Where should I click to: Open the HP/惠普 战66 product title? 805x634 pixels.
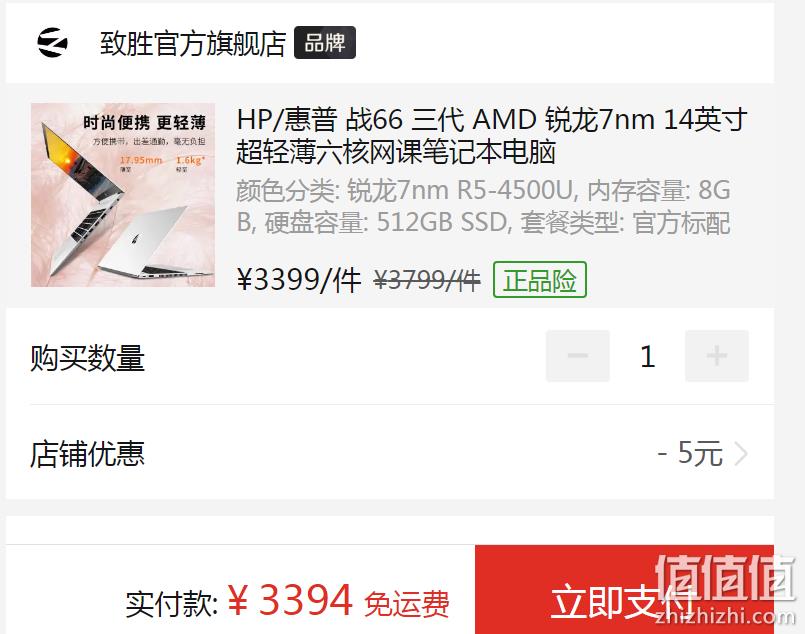[x=491, y=135]
